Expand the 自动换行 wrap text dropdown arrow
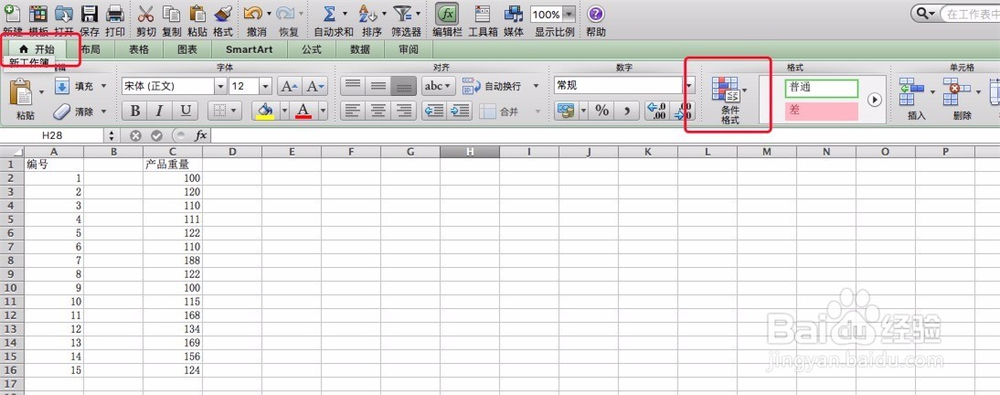The image size is (1000, 395). tap(536, 86)
